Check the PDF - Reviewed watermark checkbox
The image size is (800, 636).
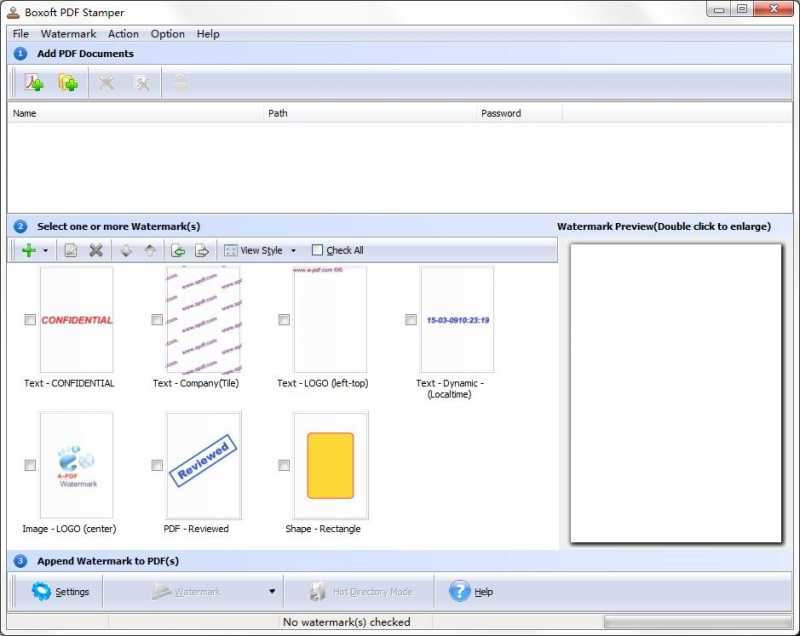click(x=156, y=464)
